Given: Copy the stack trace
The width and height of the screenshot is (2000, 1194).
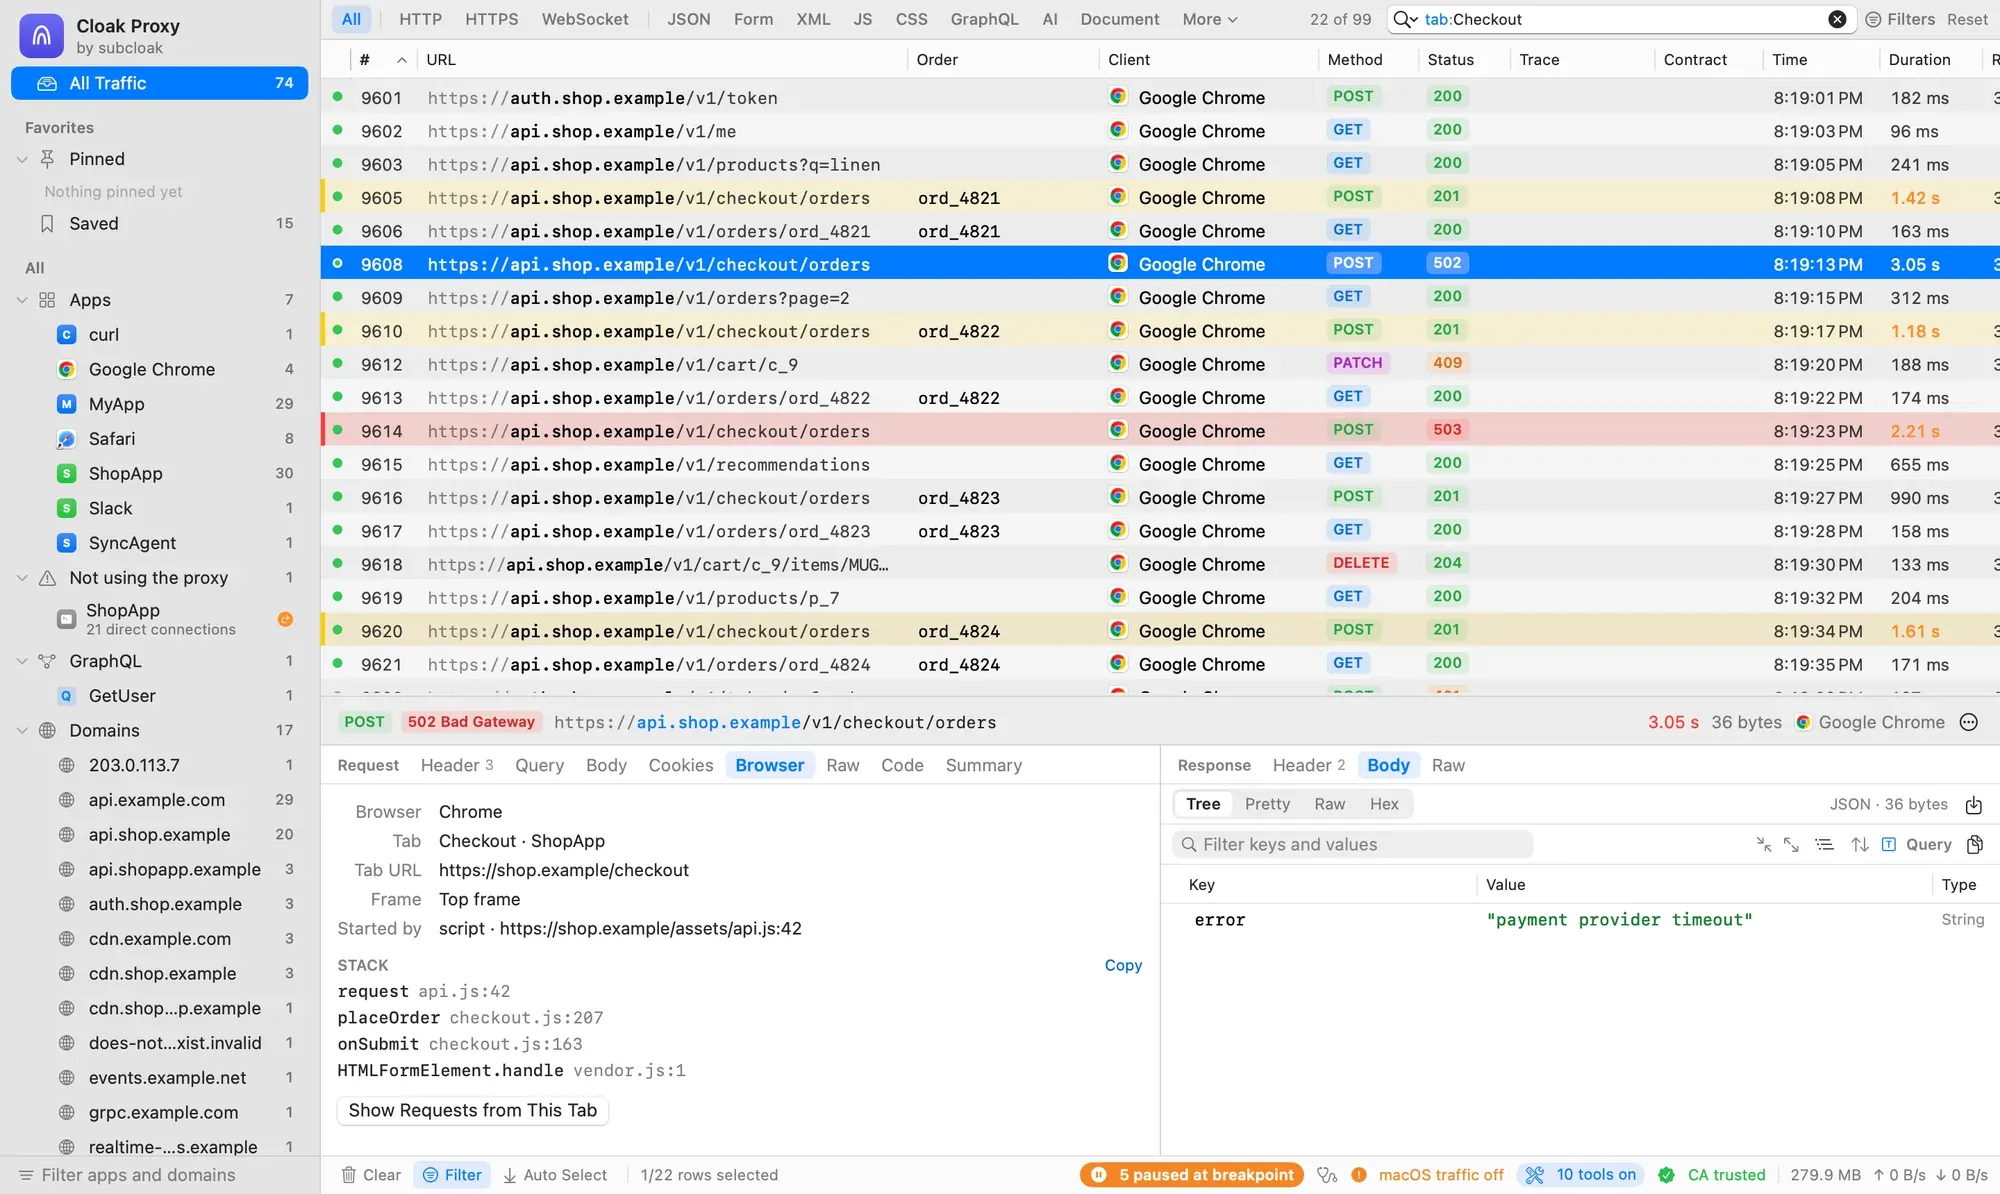Looking at the screenshot, I should (x=1123, y=965).
